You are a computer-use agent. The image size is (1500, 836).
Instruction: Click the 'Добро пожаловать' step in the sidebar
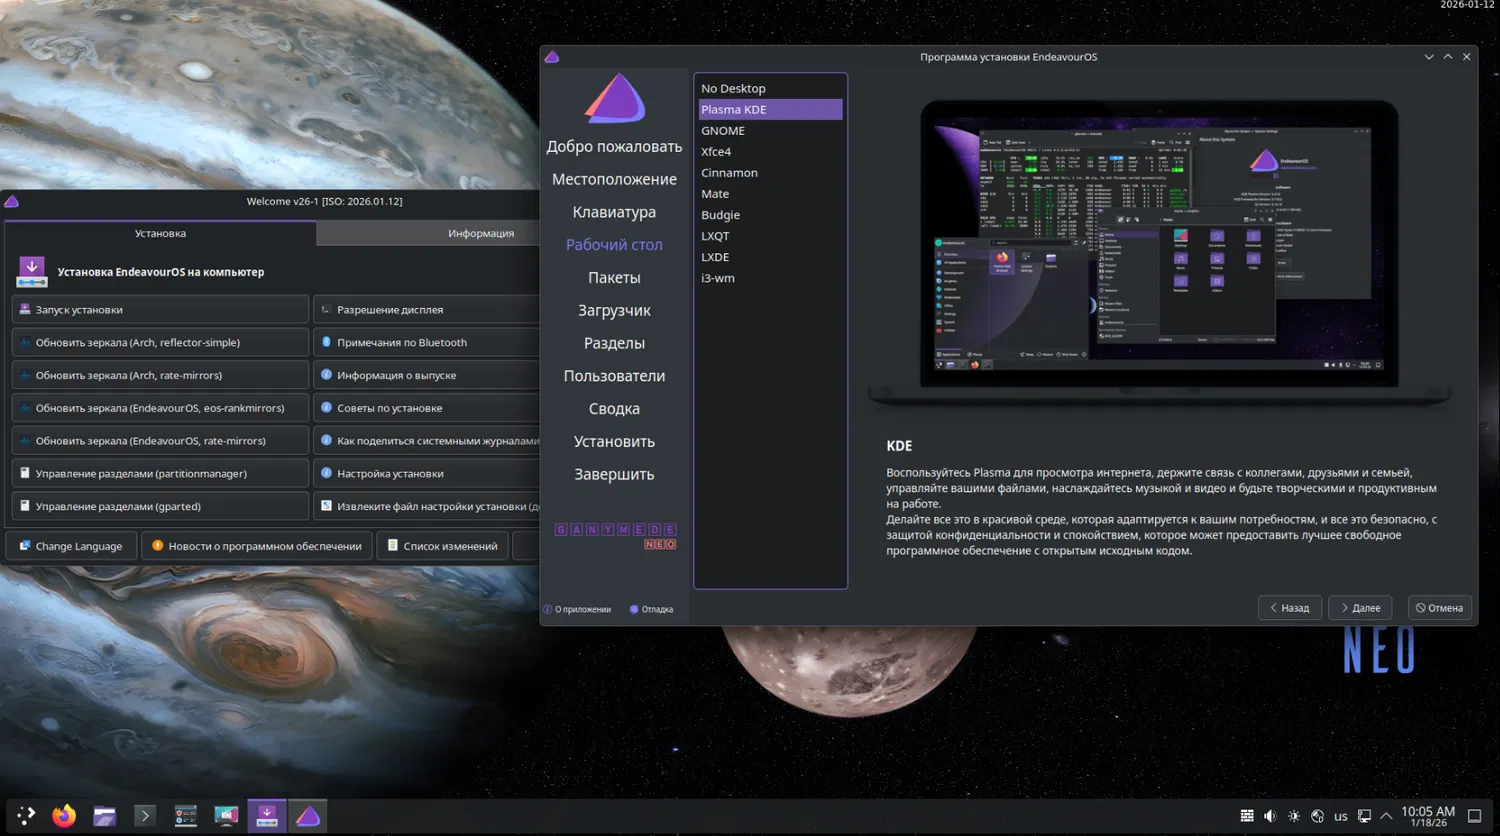point(614,146)
